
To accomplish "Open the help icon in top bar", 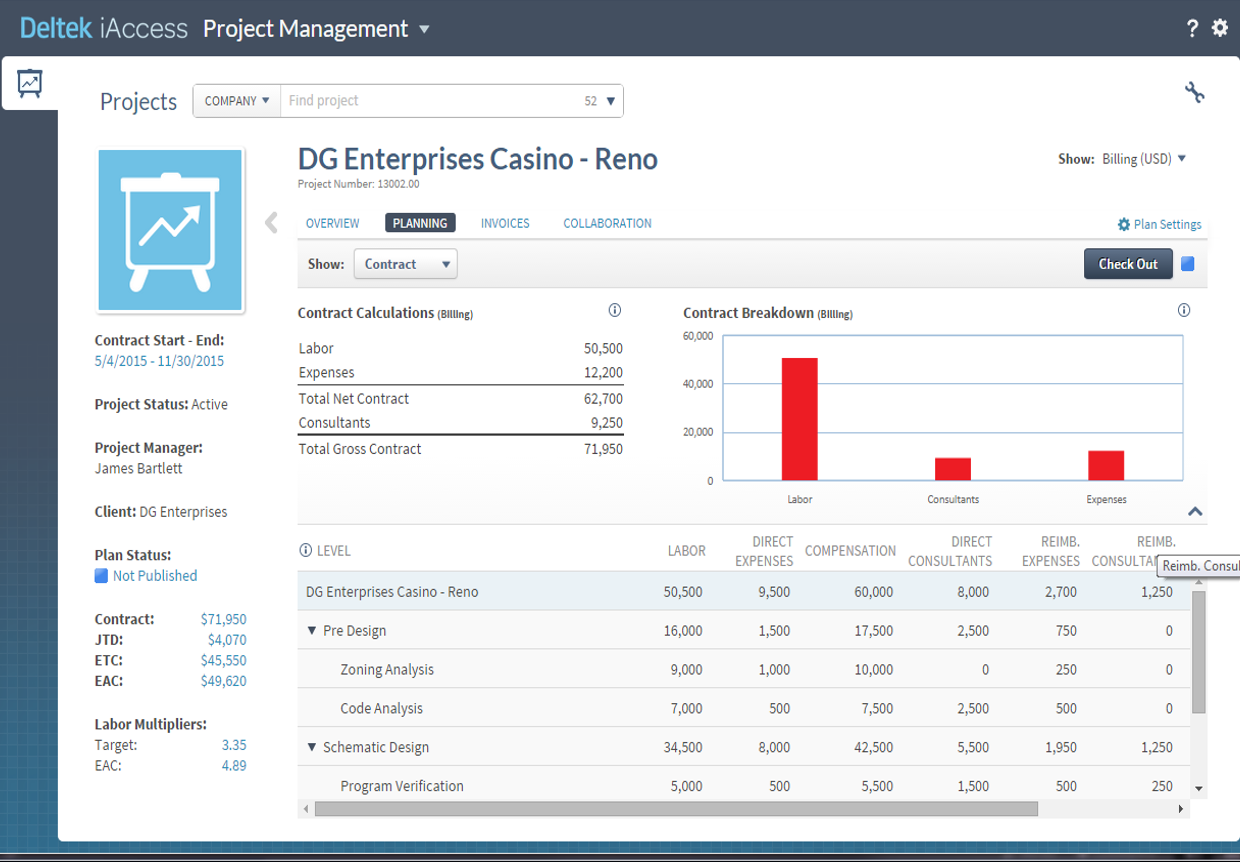I will [1192, 28].
